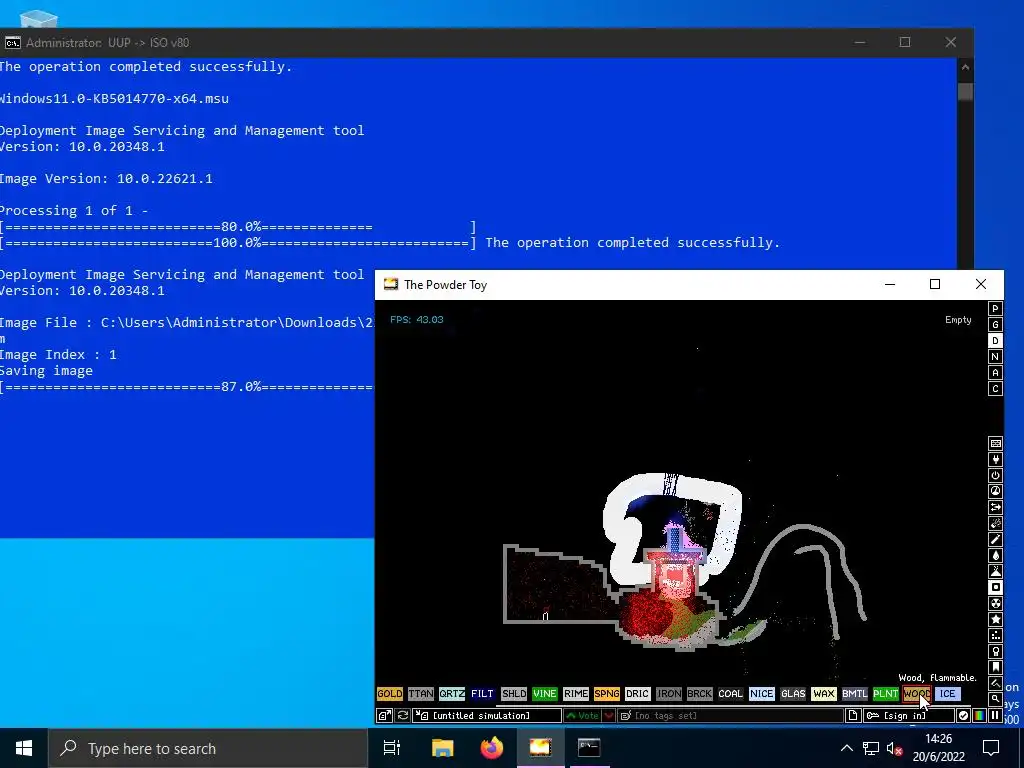Open the Walls menu section icon
Image resolution: width=1024 pixels, height=768 pixels.
pyautogui.click(x=995, y=443)
